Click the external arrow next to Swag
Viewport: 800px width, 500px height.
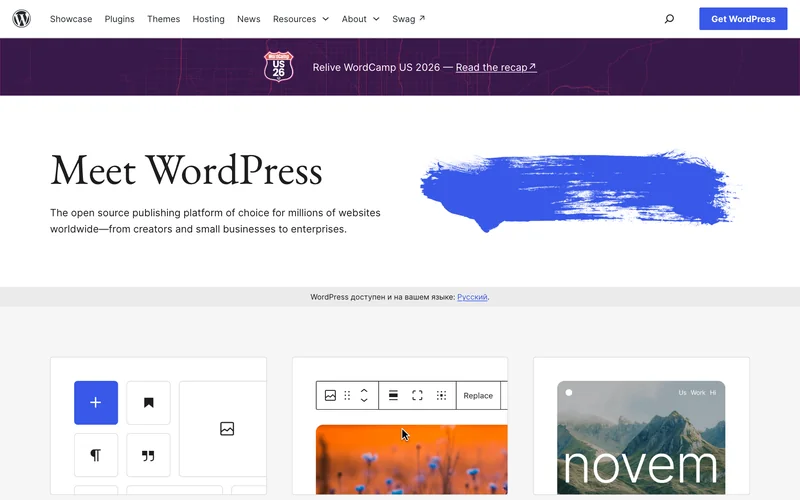pyautogui.click(x=422, y=18)
